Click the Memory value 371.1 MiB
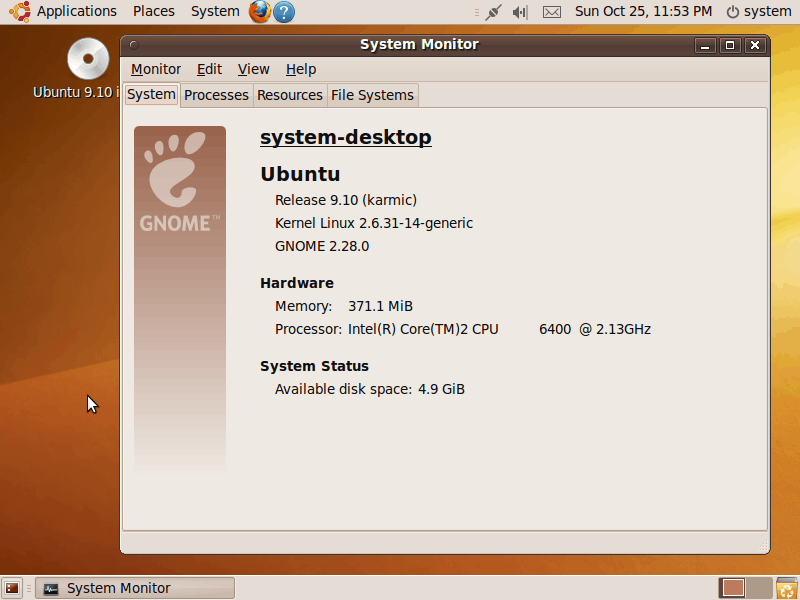Screen dimensions: 800x600 380,306
